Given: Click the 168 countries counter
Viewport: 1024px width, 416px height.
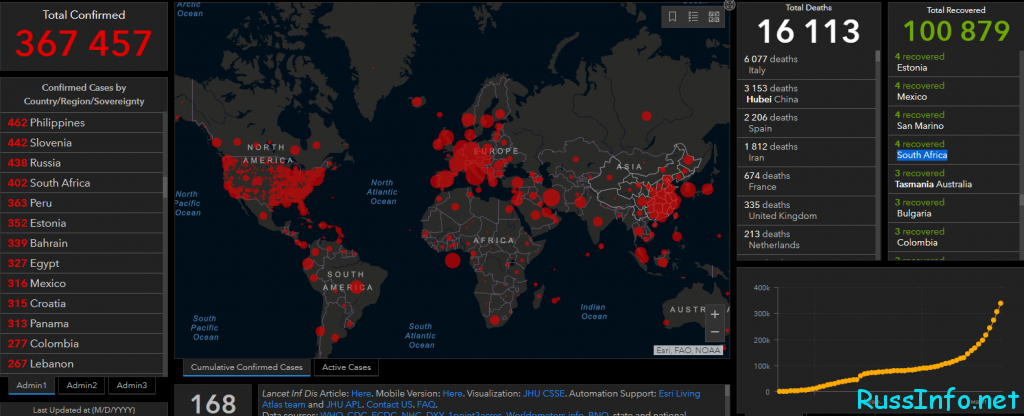Looking at the screenshot, I should click(213, 403).
